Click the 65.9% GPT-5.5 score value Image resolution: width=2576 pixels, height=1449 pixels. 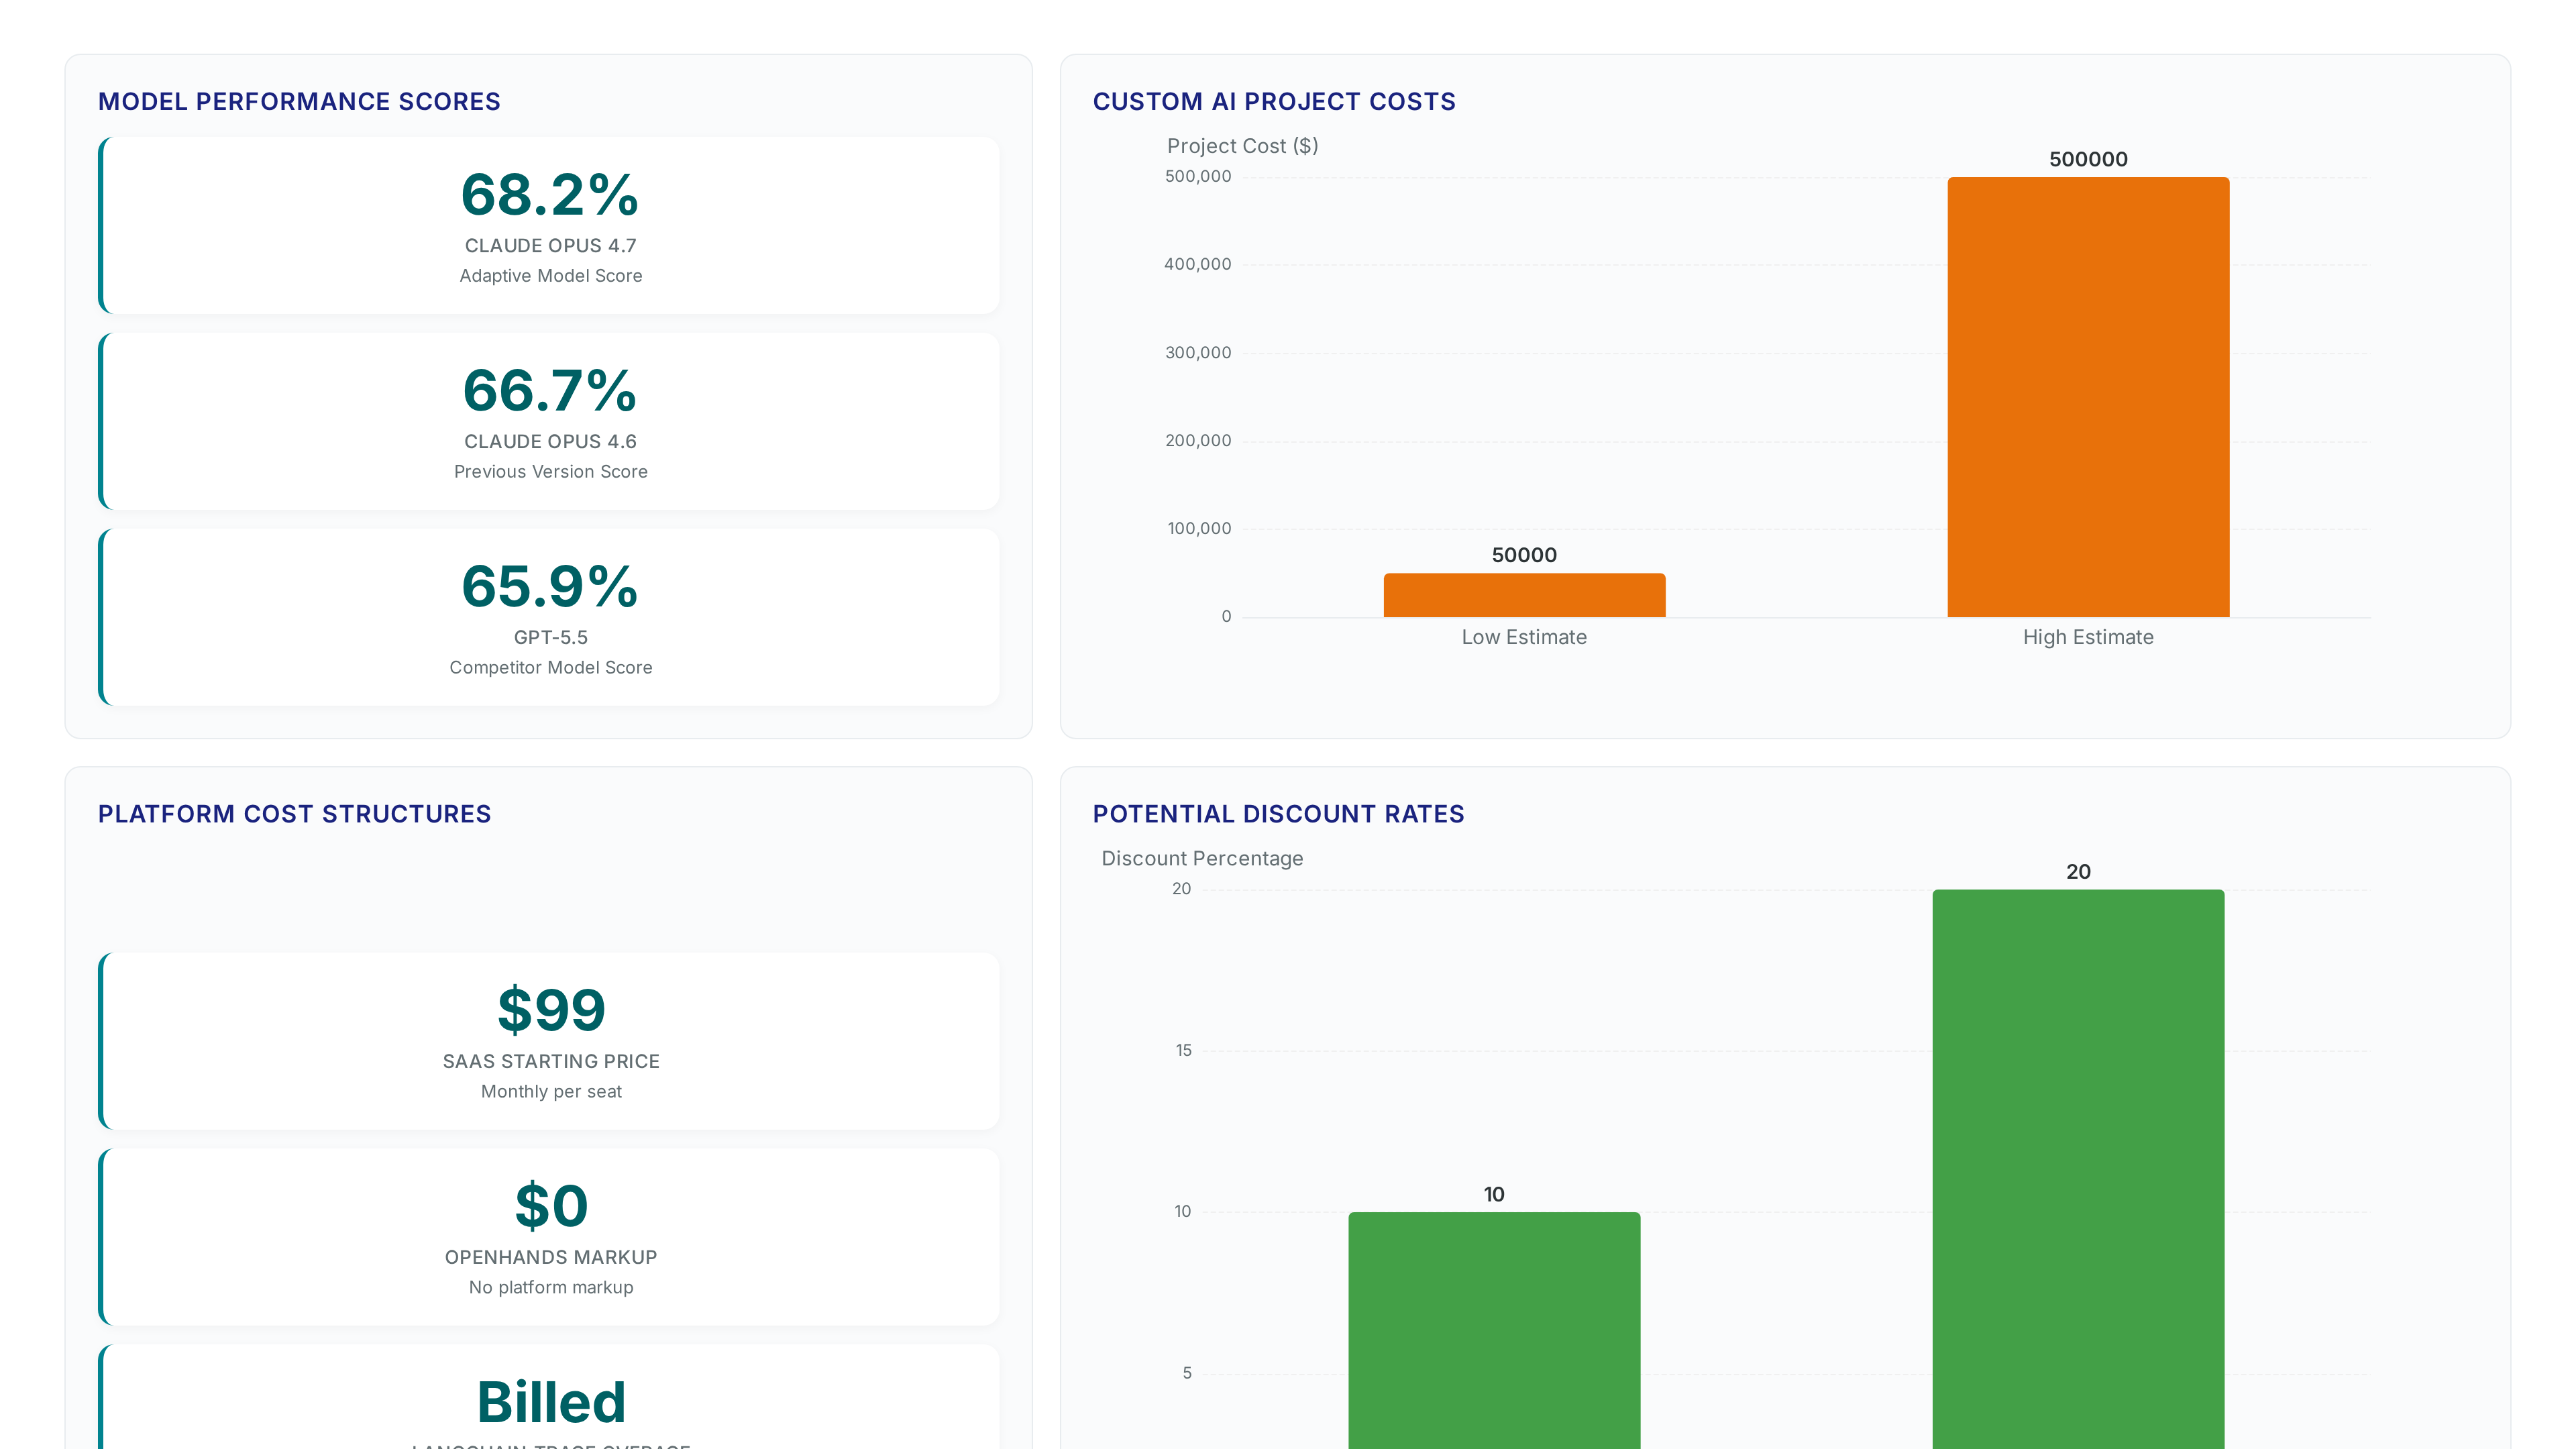tap(550, 586)
